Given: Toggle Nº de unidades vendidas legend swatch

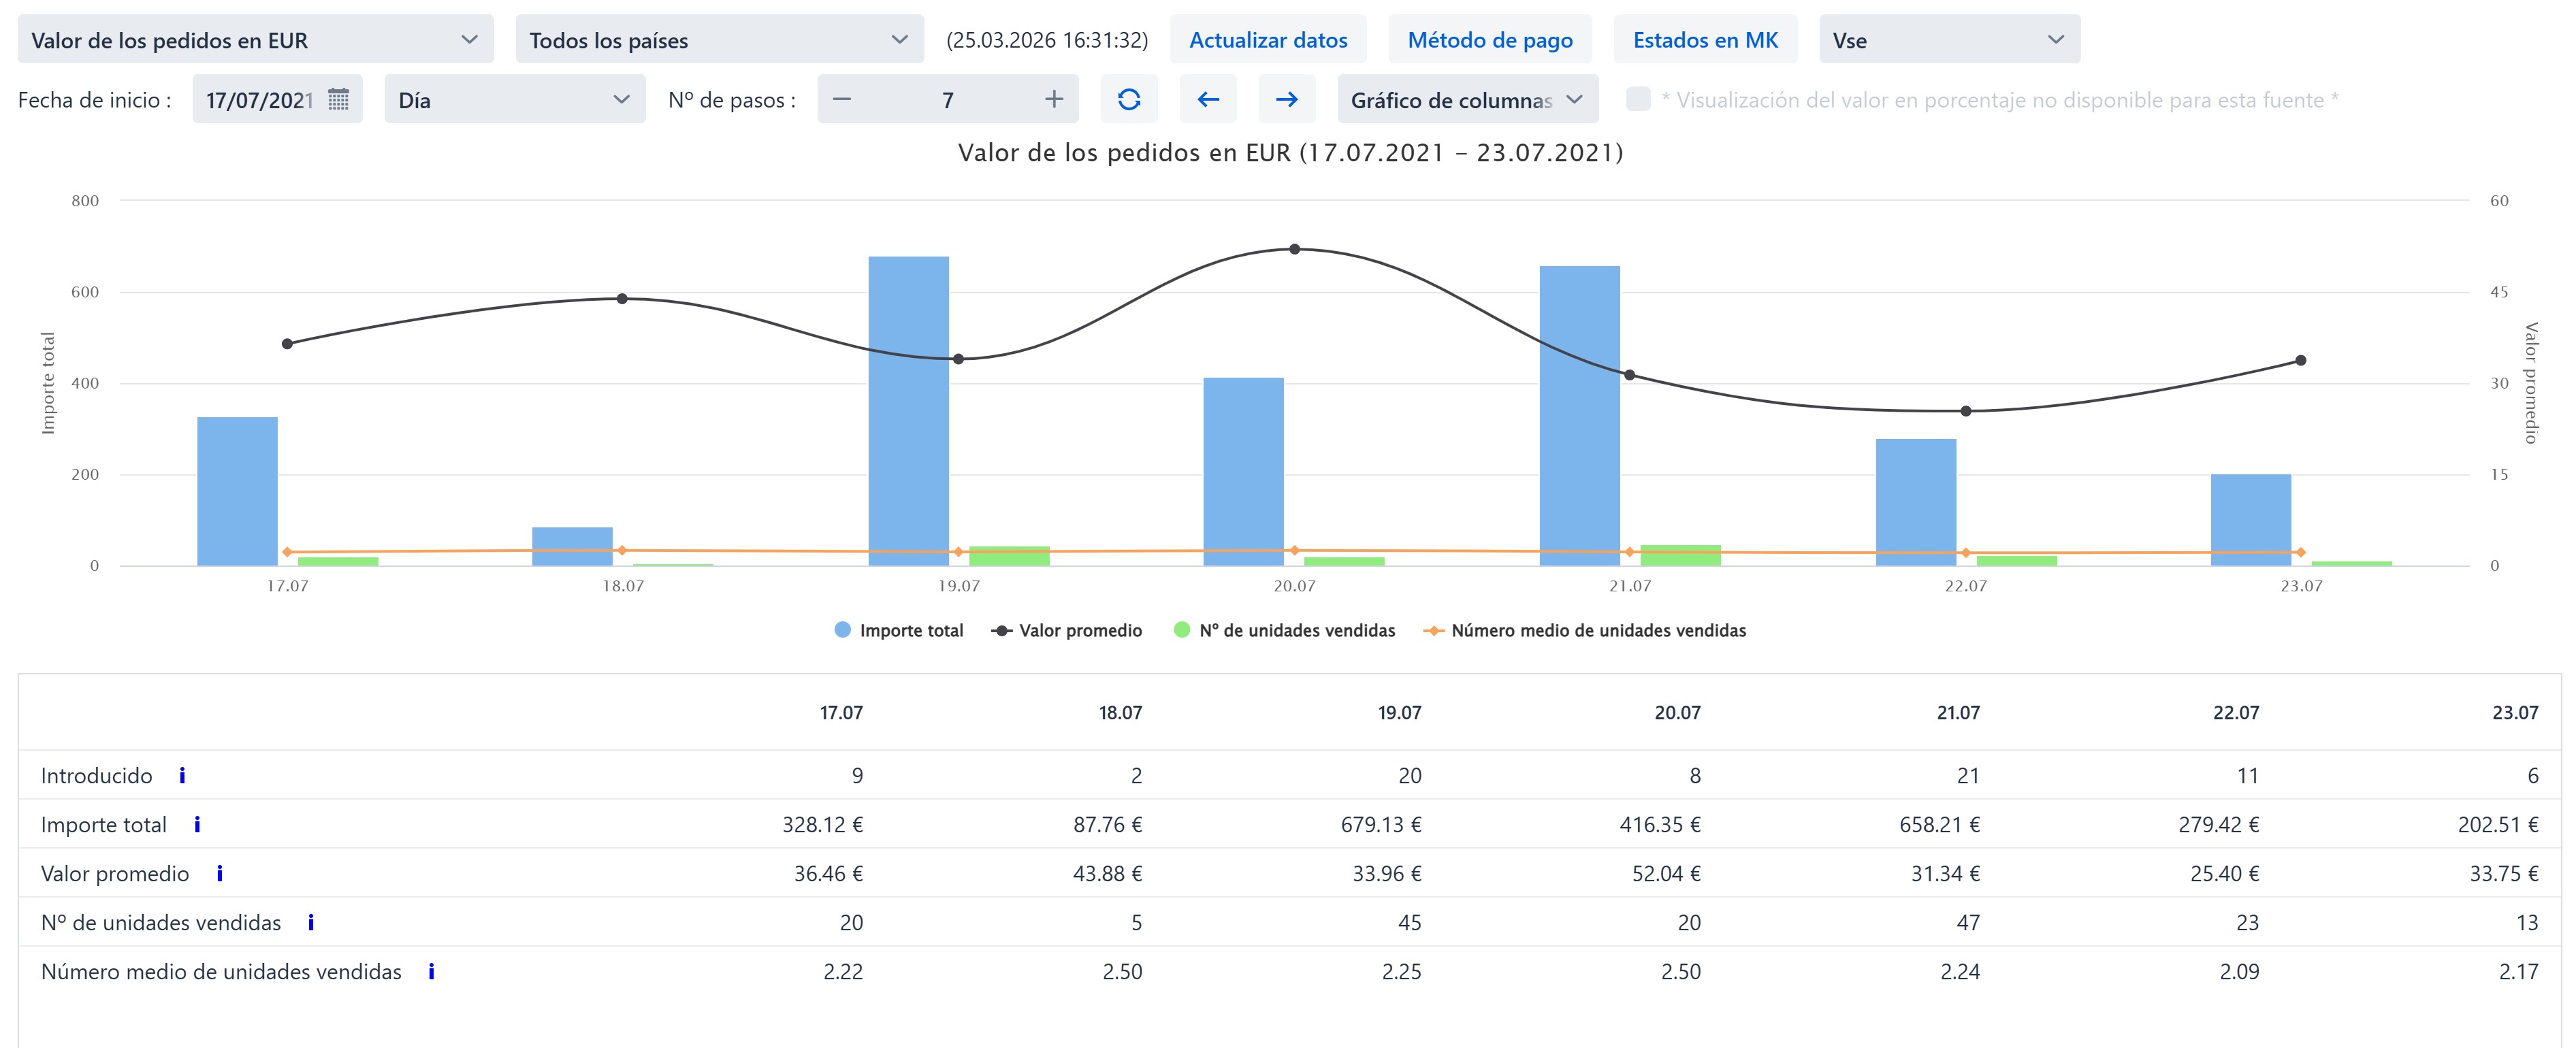Looking at the screenshot, I should tap(1182, 630).
